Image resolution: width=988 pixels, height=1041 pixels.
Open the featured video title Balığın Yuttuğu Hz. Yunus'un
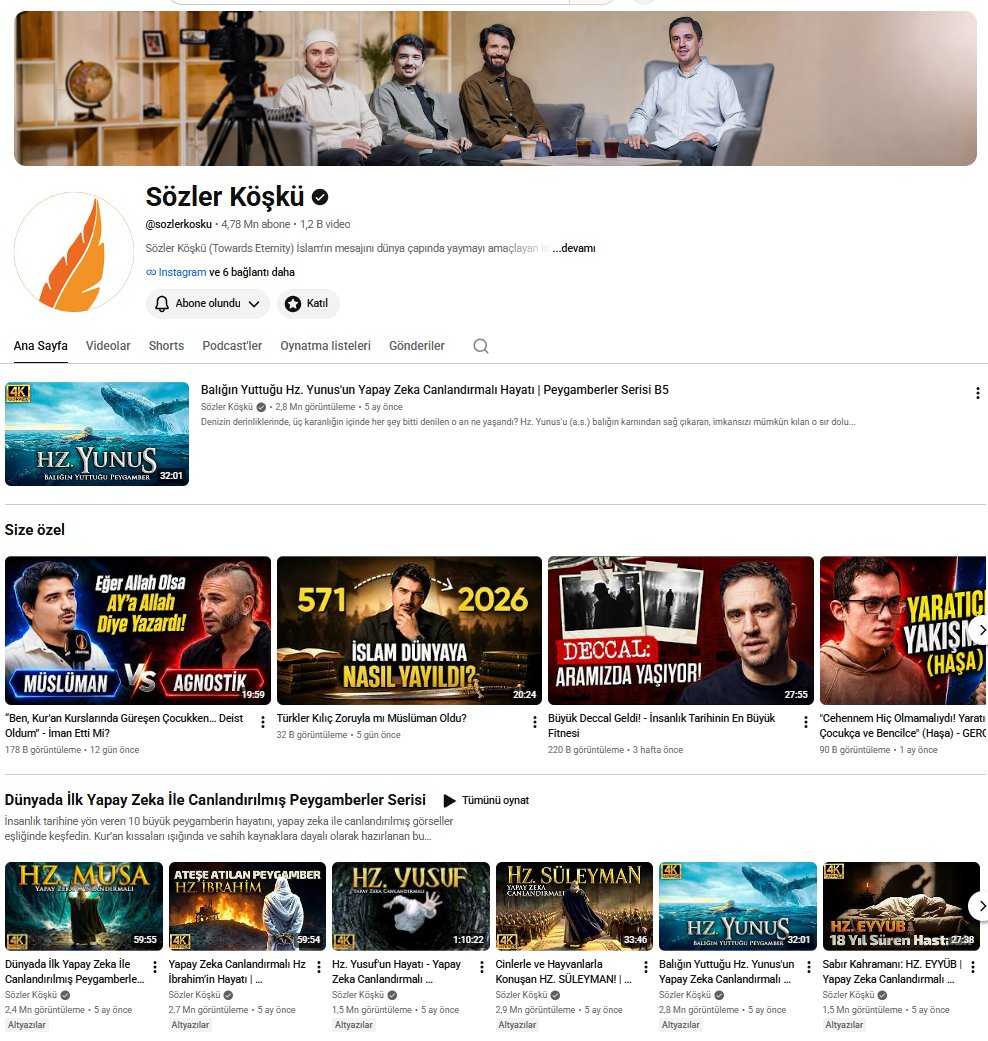click(x=434, y=390)
